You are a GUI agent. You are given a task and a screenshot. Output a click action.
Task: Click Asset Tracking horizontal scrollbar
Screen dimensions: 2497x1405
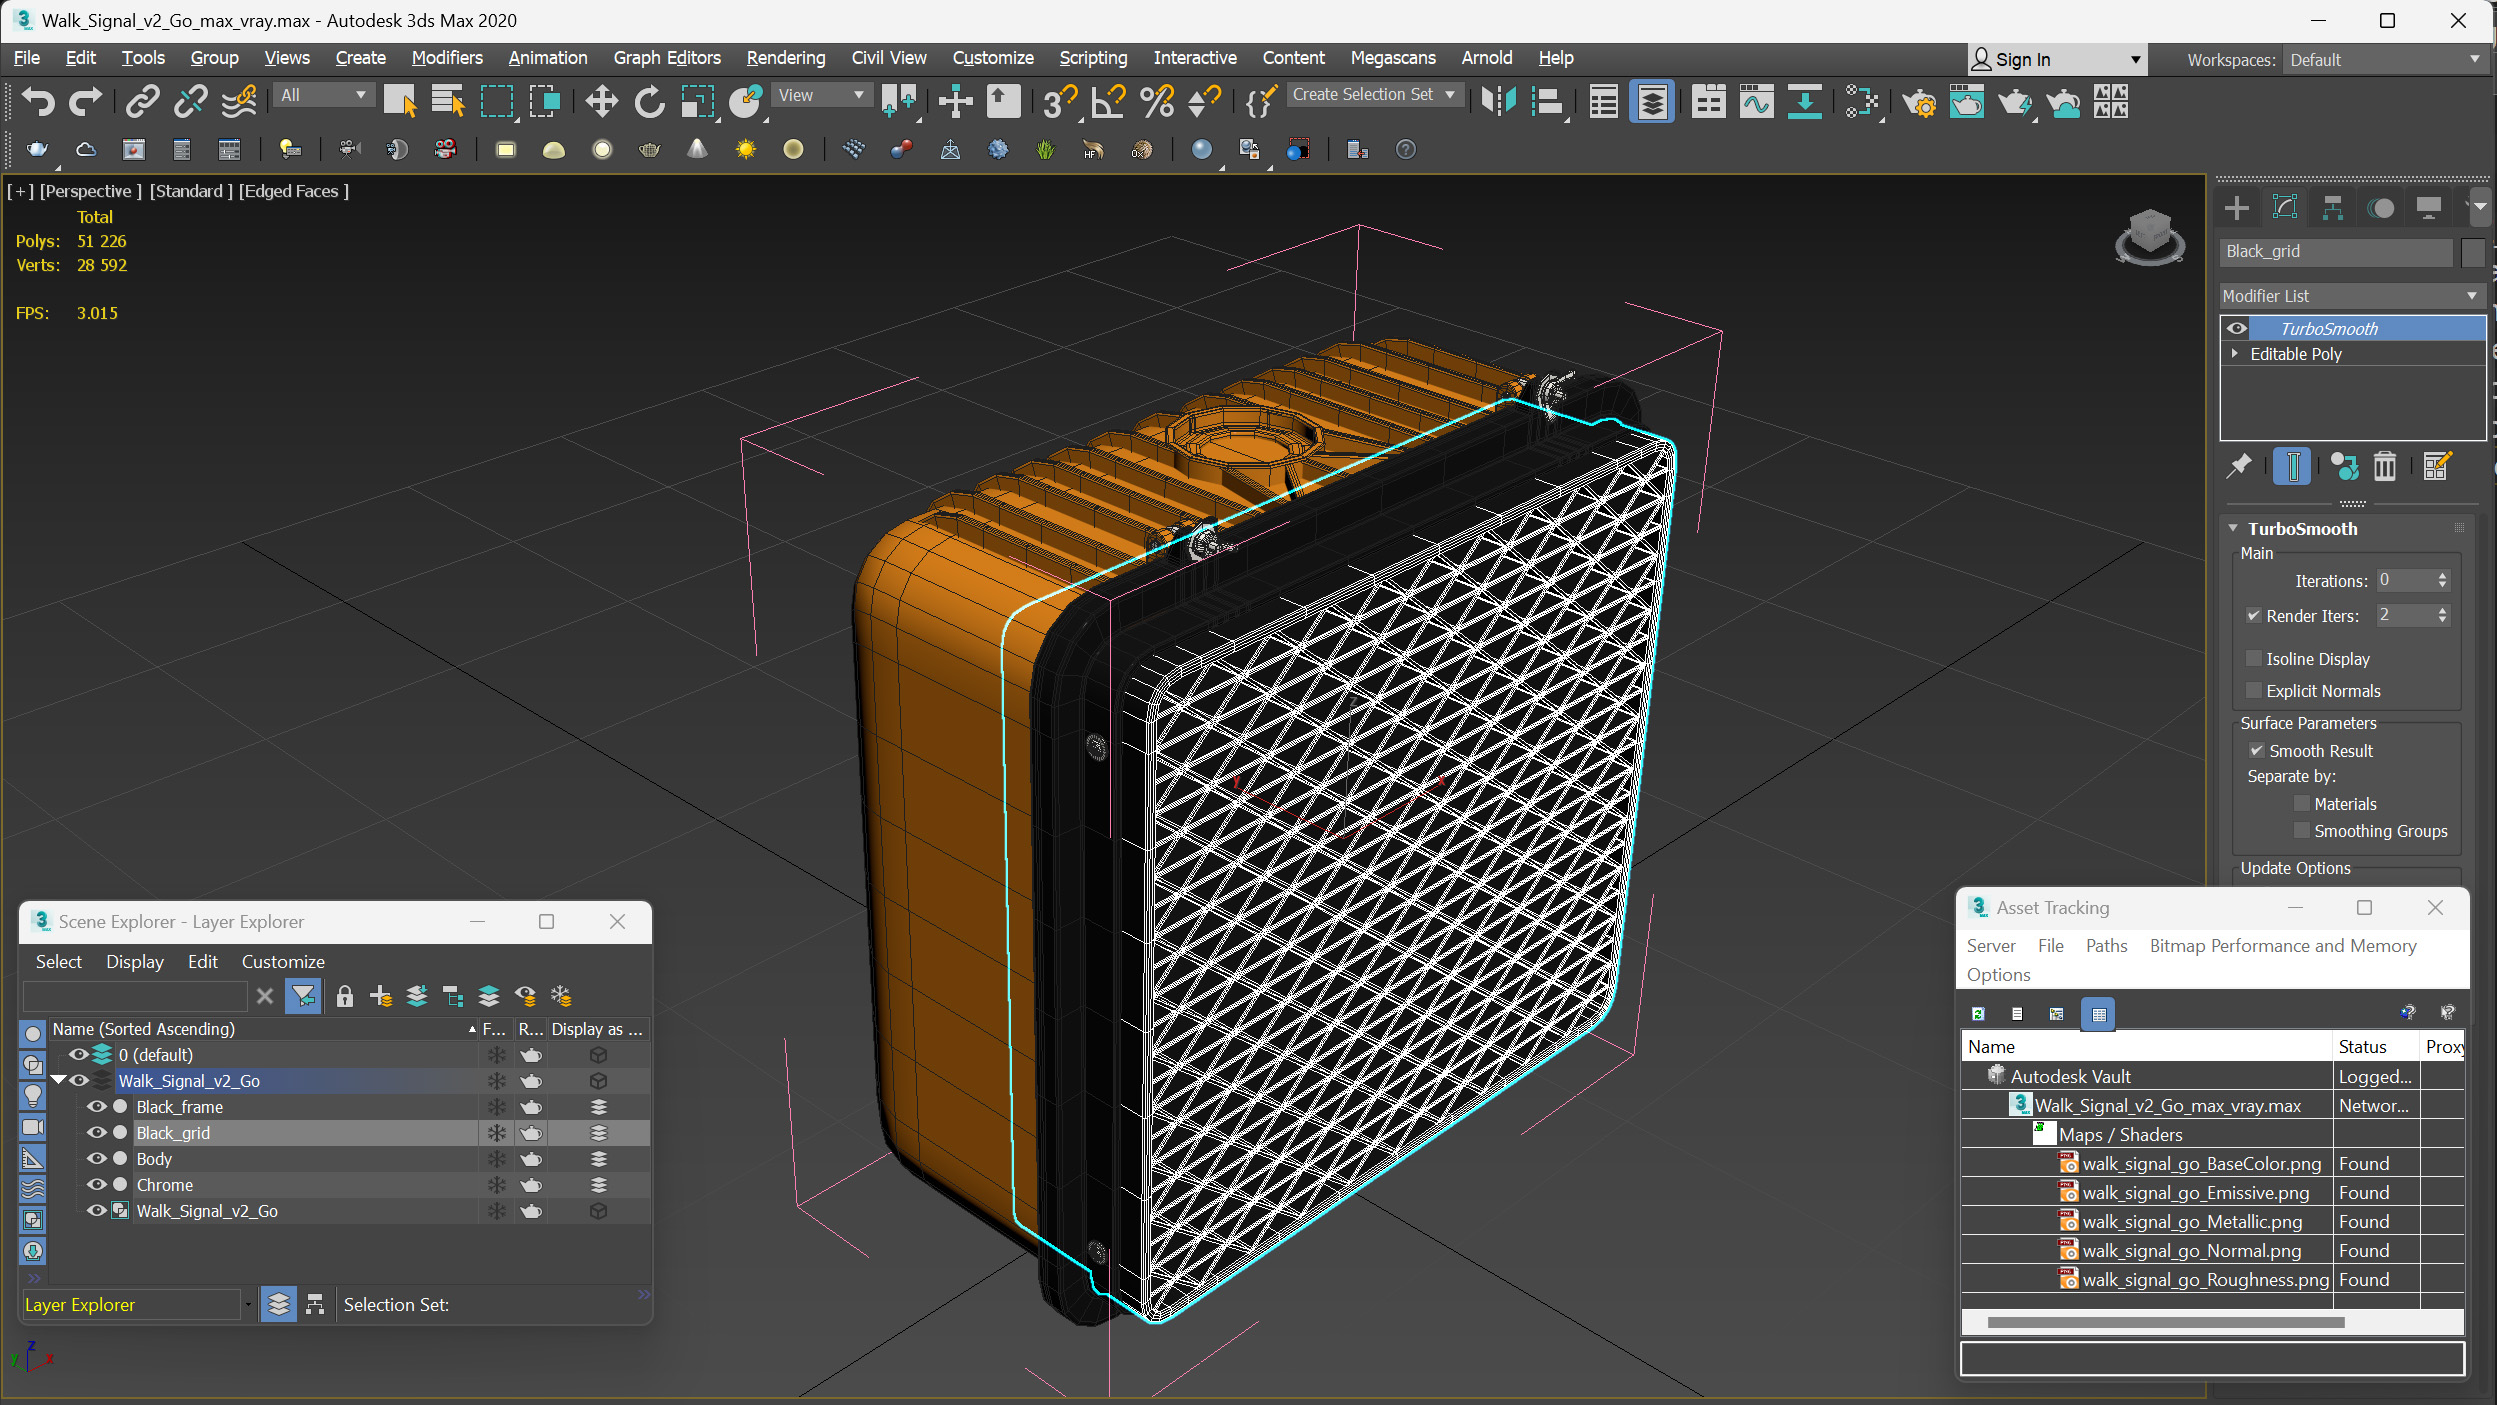[2165, 1322]
